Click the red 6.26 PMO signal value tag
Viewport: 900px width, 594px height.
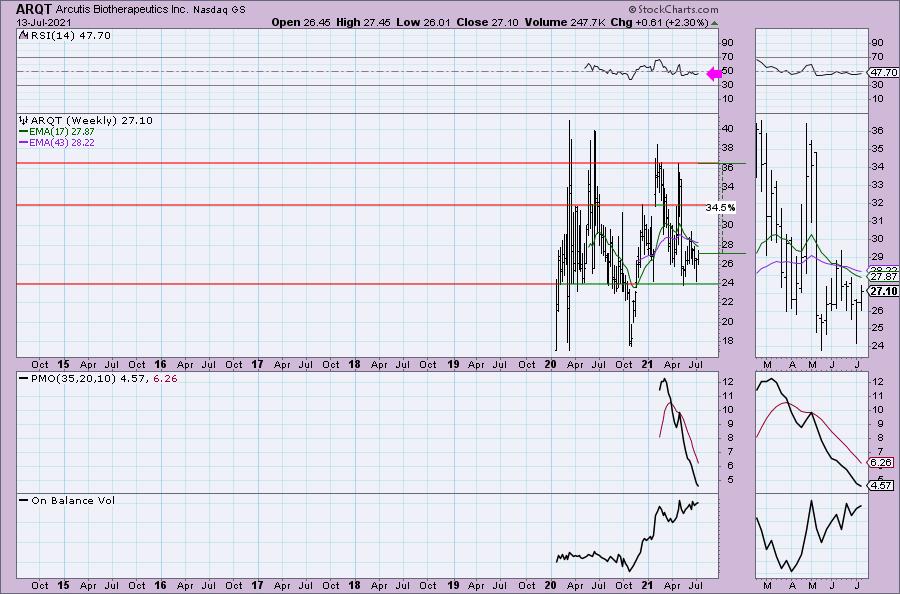[881, 462]
